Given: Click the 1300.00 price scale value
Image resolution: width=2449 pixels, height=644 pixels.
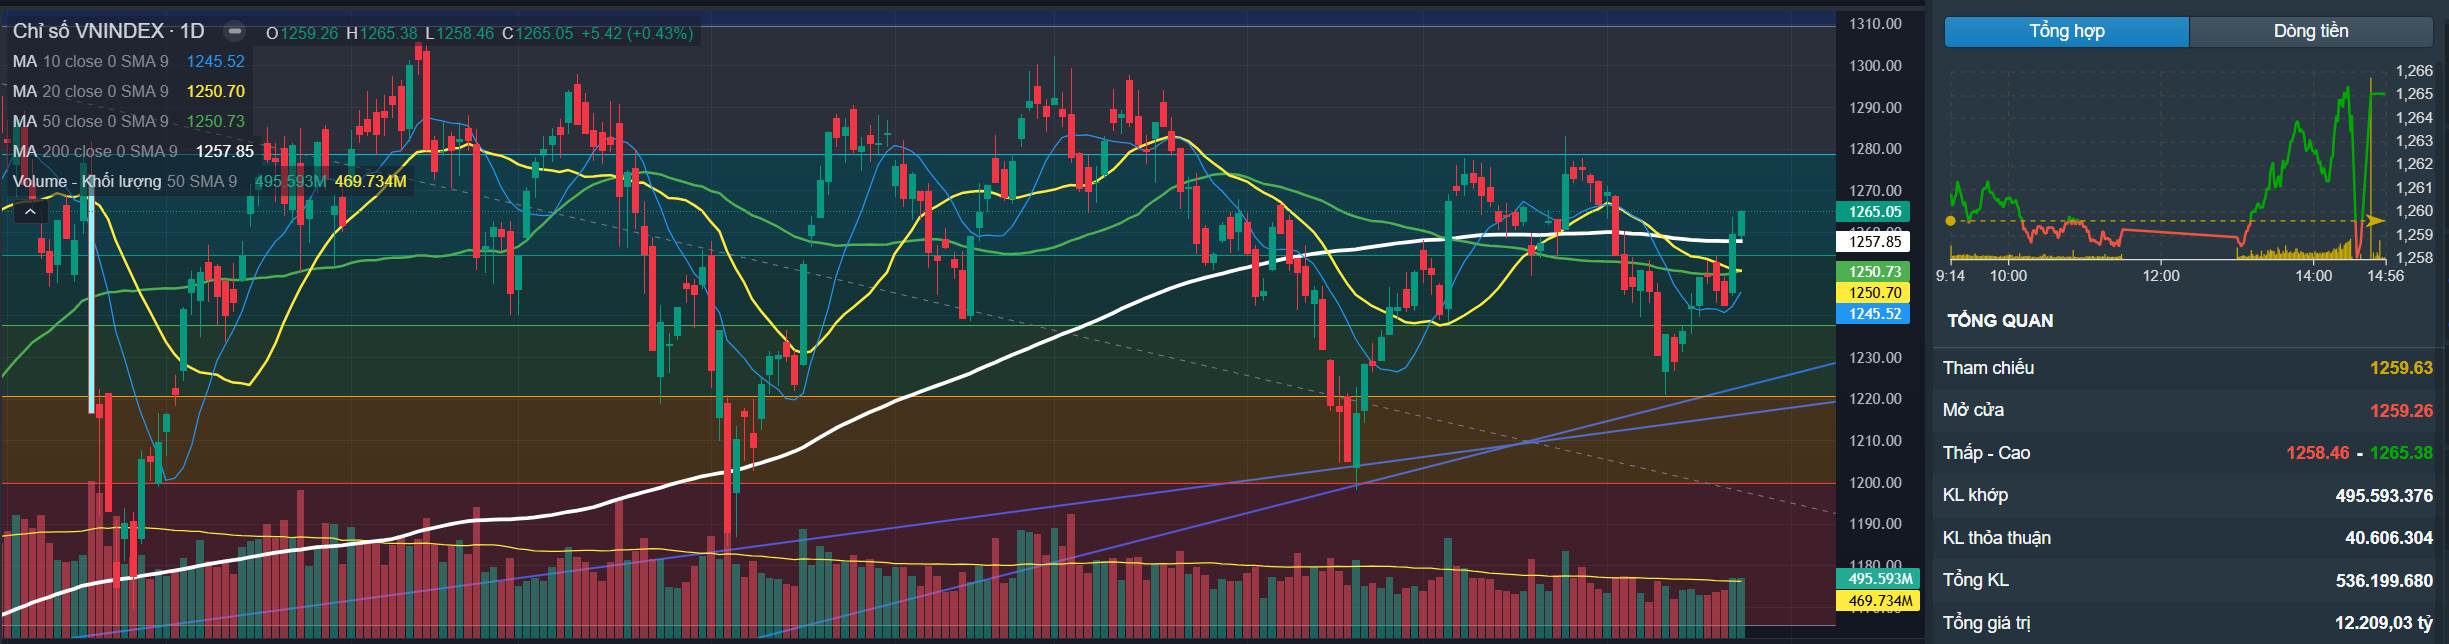Looking at the screenshot, I should coord(1875,66).
